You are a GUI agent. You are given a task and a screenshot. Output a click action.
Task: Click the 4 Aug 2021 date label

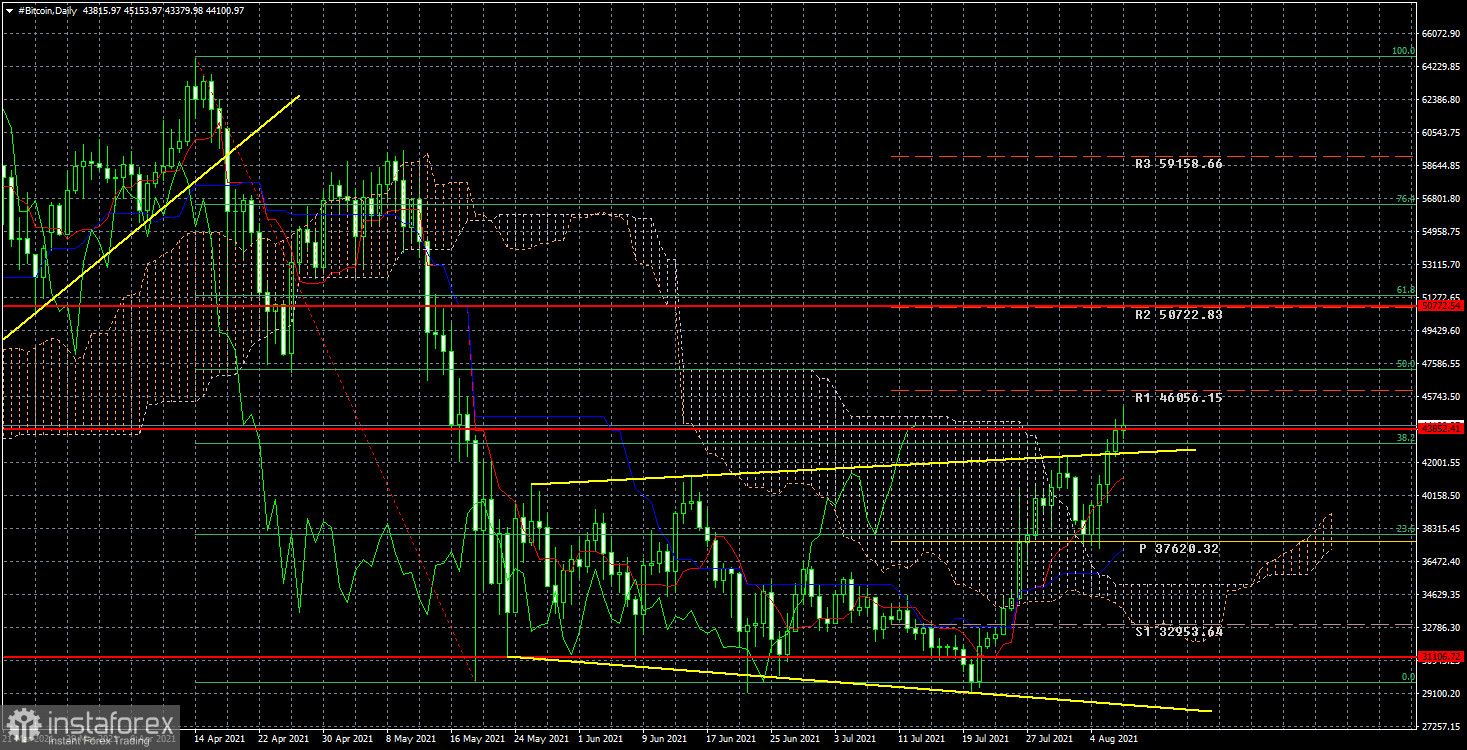click(1114, 740)
